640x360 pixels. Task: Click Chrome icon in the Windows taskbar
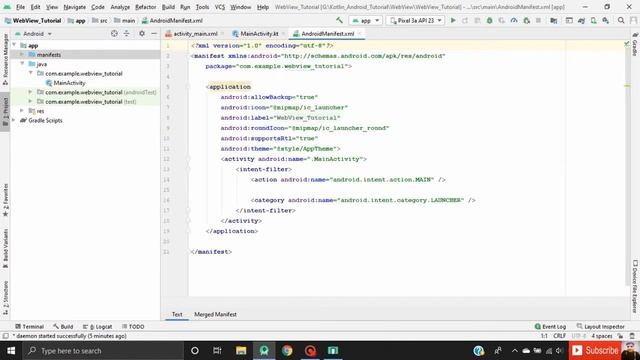pyautogui.click(x=287, y=351)
